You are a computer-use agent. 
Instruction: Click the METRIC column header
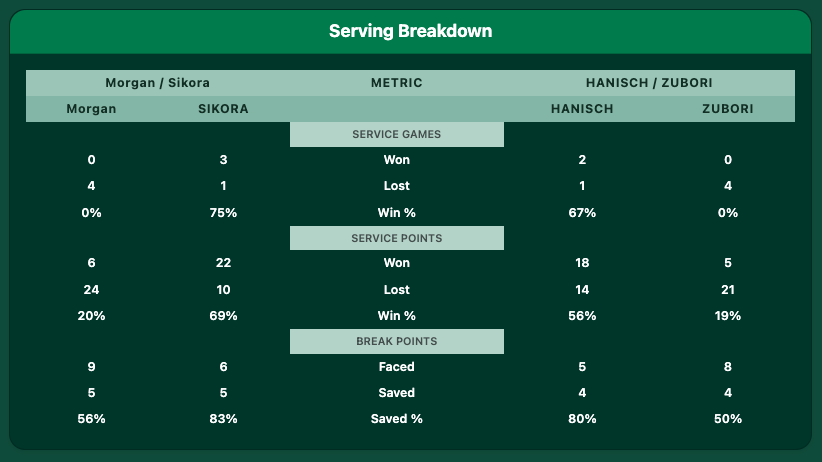pyautogui.click(x=397, y=83)
